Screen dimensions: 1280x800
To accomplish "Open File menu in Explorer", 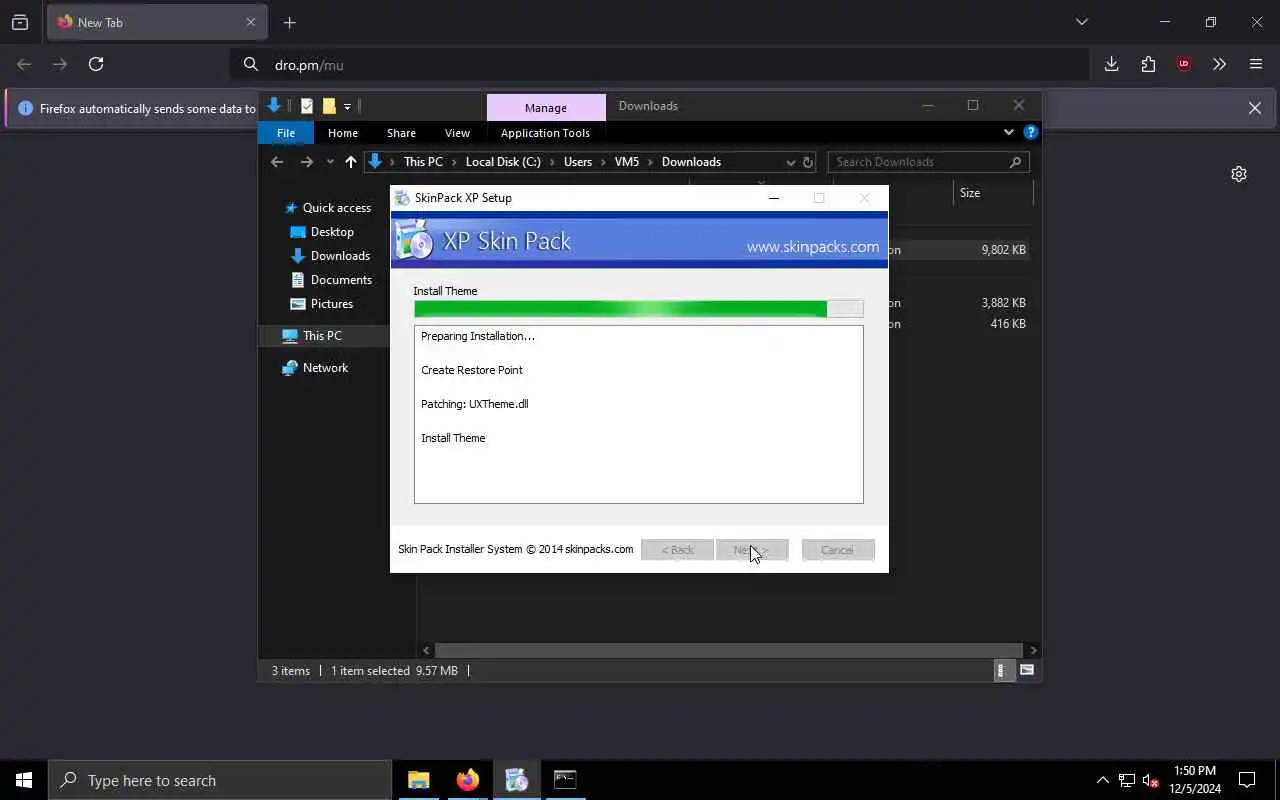I will [286, 133].
